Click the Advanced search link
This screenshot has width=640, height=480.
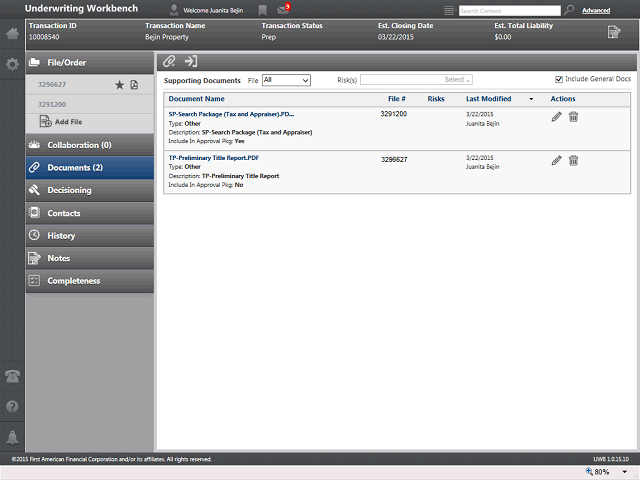click(596, 11)
